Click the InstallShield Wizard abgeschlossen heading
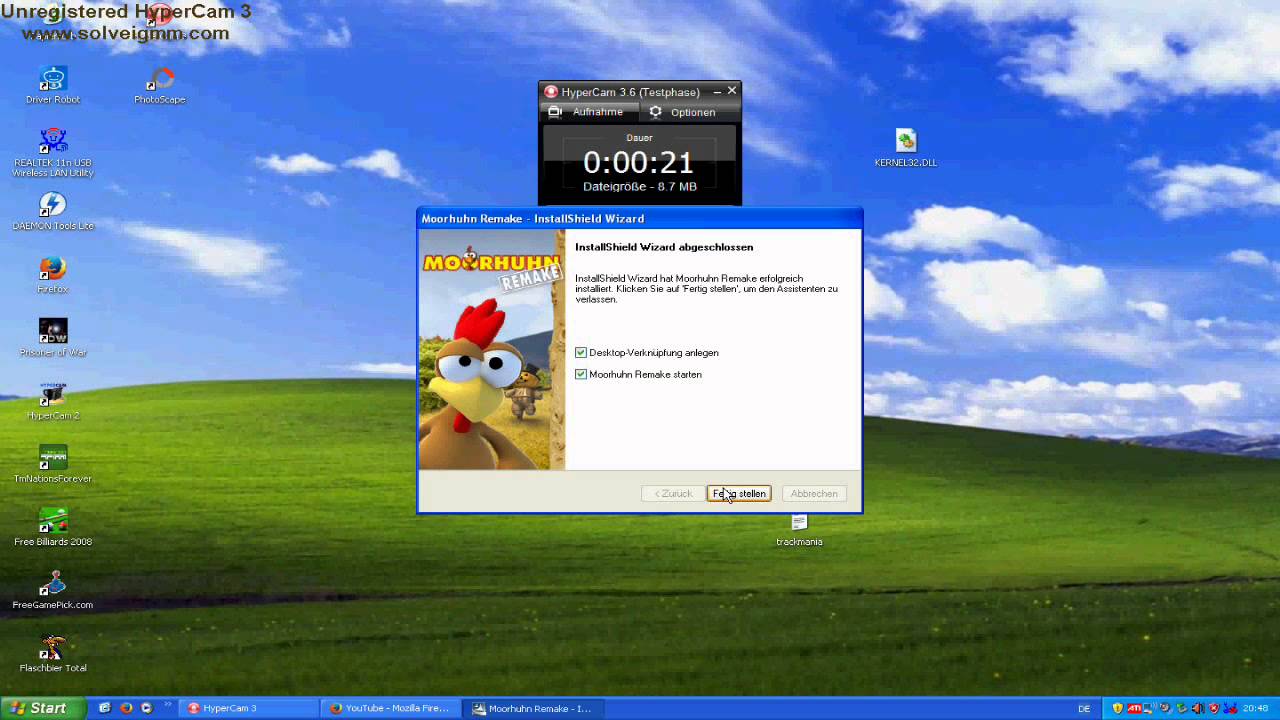 tap(664, 247)
